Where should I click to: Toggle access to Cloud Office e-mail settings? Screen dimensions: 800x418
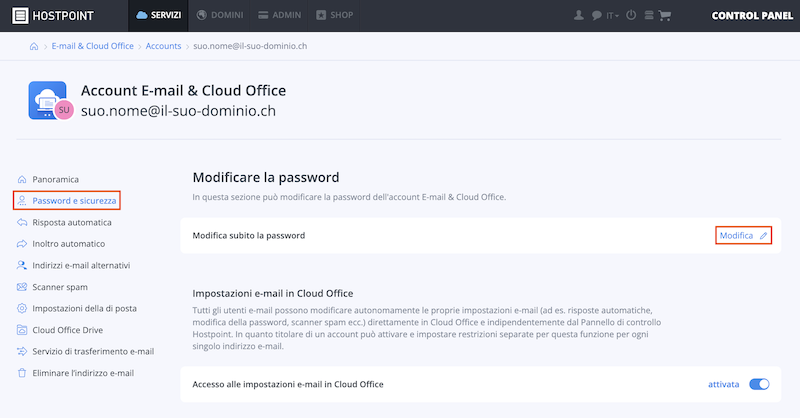coord(759,384)
